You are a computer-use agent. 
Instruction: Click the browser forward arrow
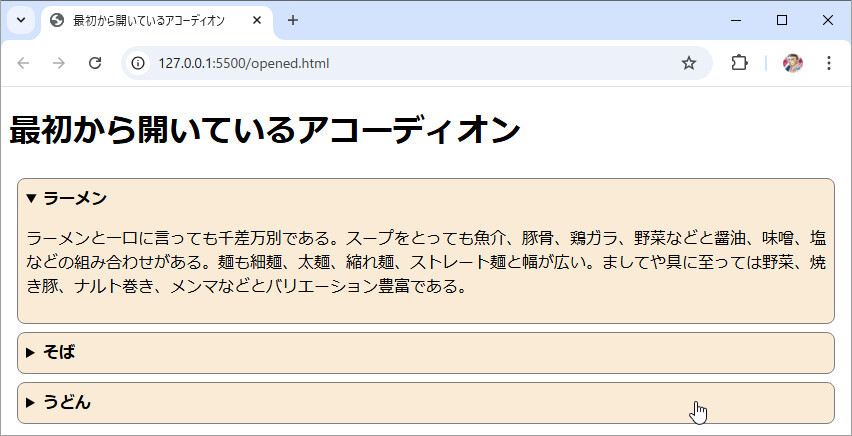pos(59,63)
